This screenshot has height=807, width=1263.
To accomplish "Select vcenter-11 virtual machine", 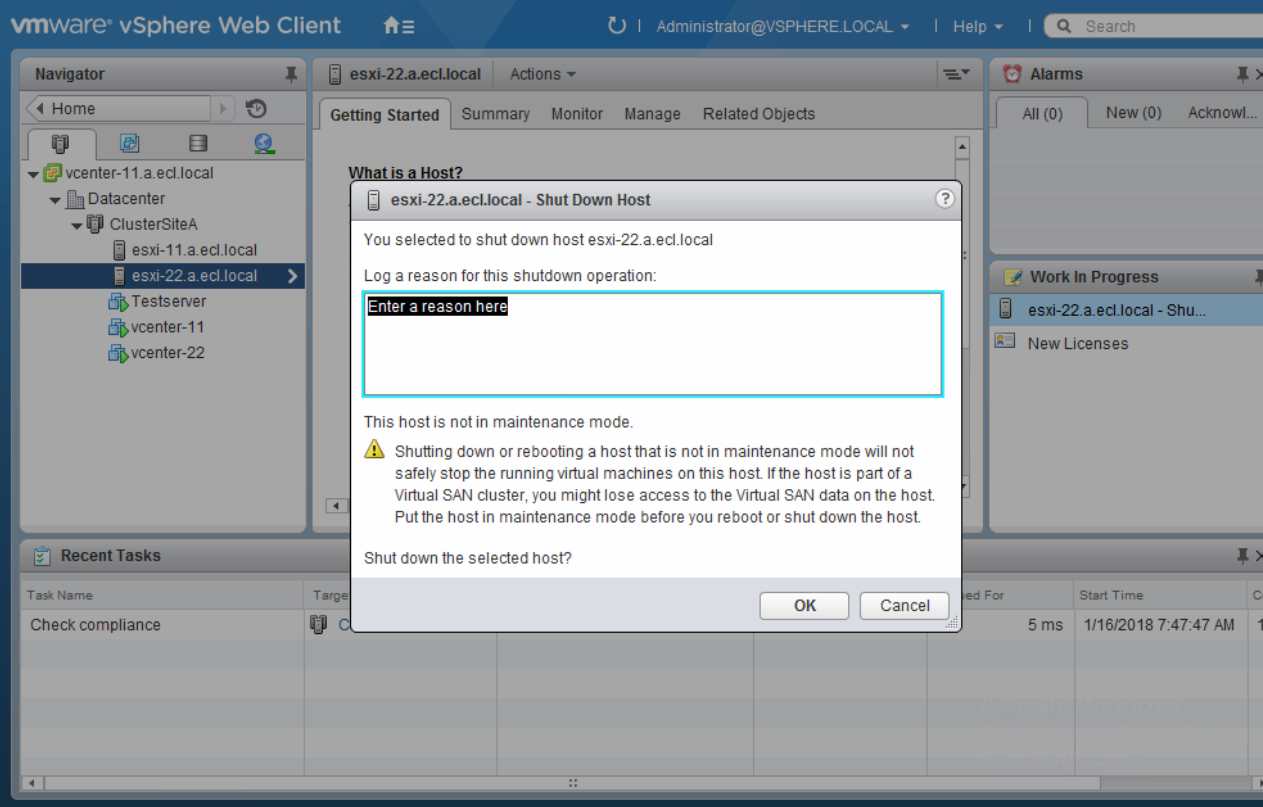I will click(168, 327).
